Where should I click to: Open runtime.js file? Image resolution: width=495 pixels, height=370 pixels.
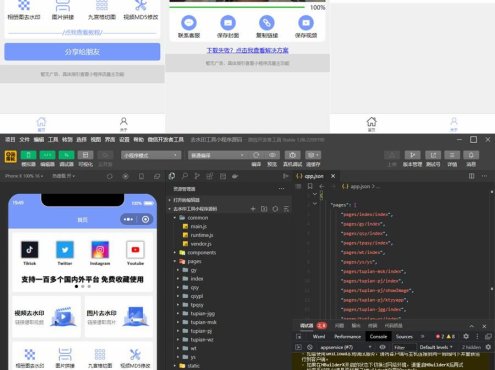coord(202,235)
